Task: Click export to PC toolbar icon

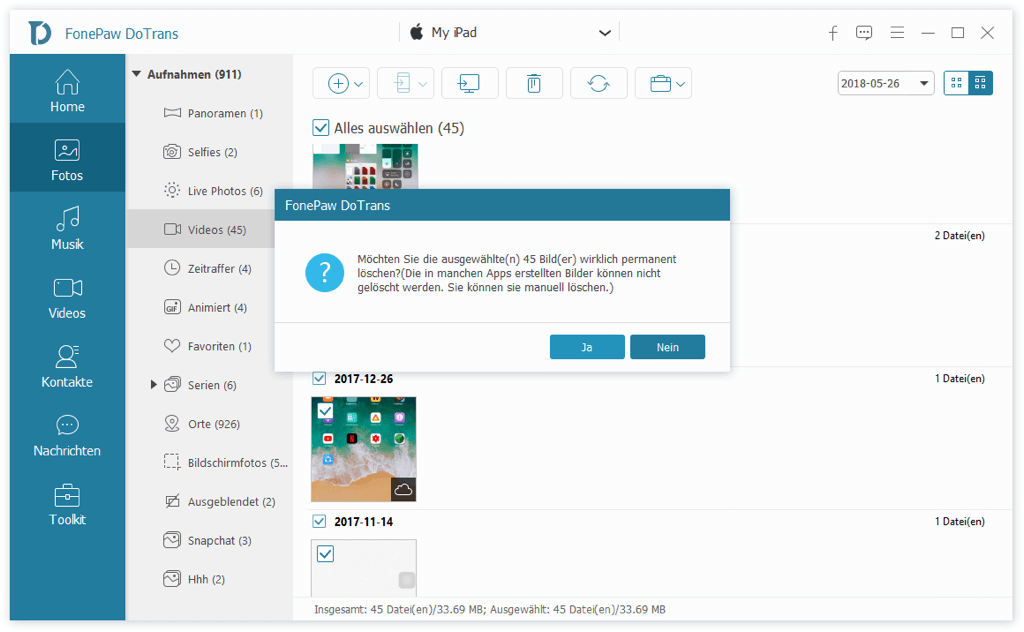Action: (470, 84)
